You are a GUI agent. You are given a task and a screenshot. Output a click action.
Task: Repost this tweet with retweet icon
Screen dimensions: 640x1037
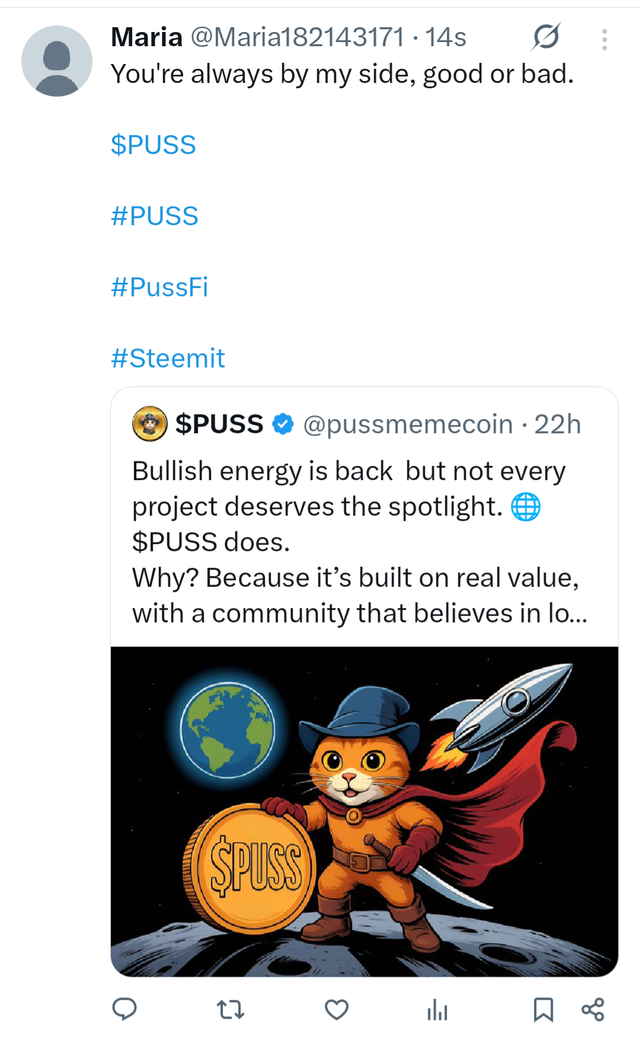[230, 1009]
